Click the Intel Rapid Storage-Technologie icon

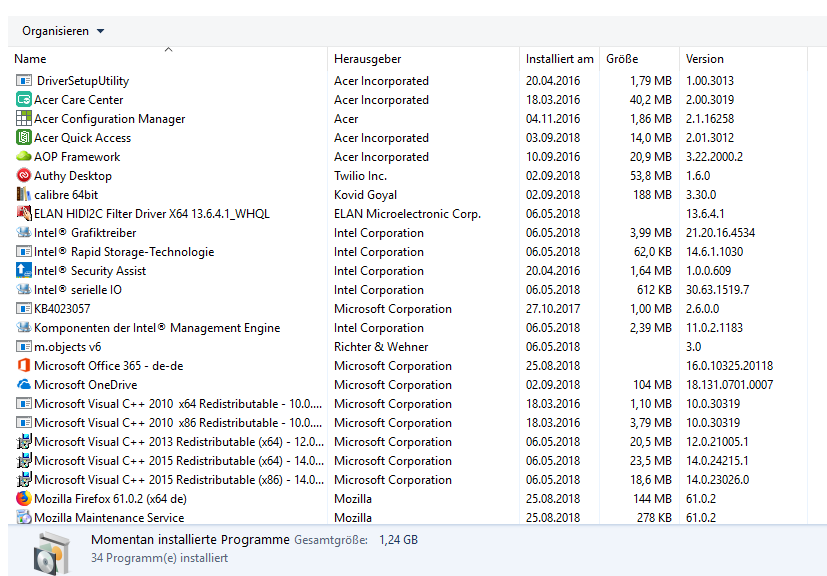pos(24,252)
